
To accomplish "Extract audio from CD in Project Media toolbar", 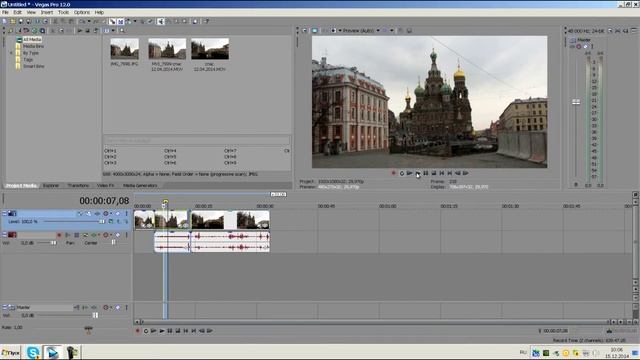I will click(x=34, y=31).
